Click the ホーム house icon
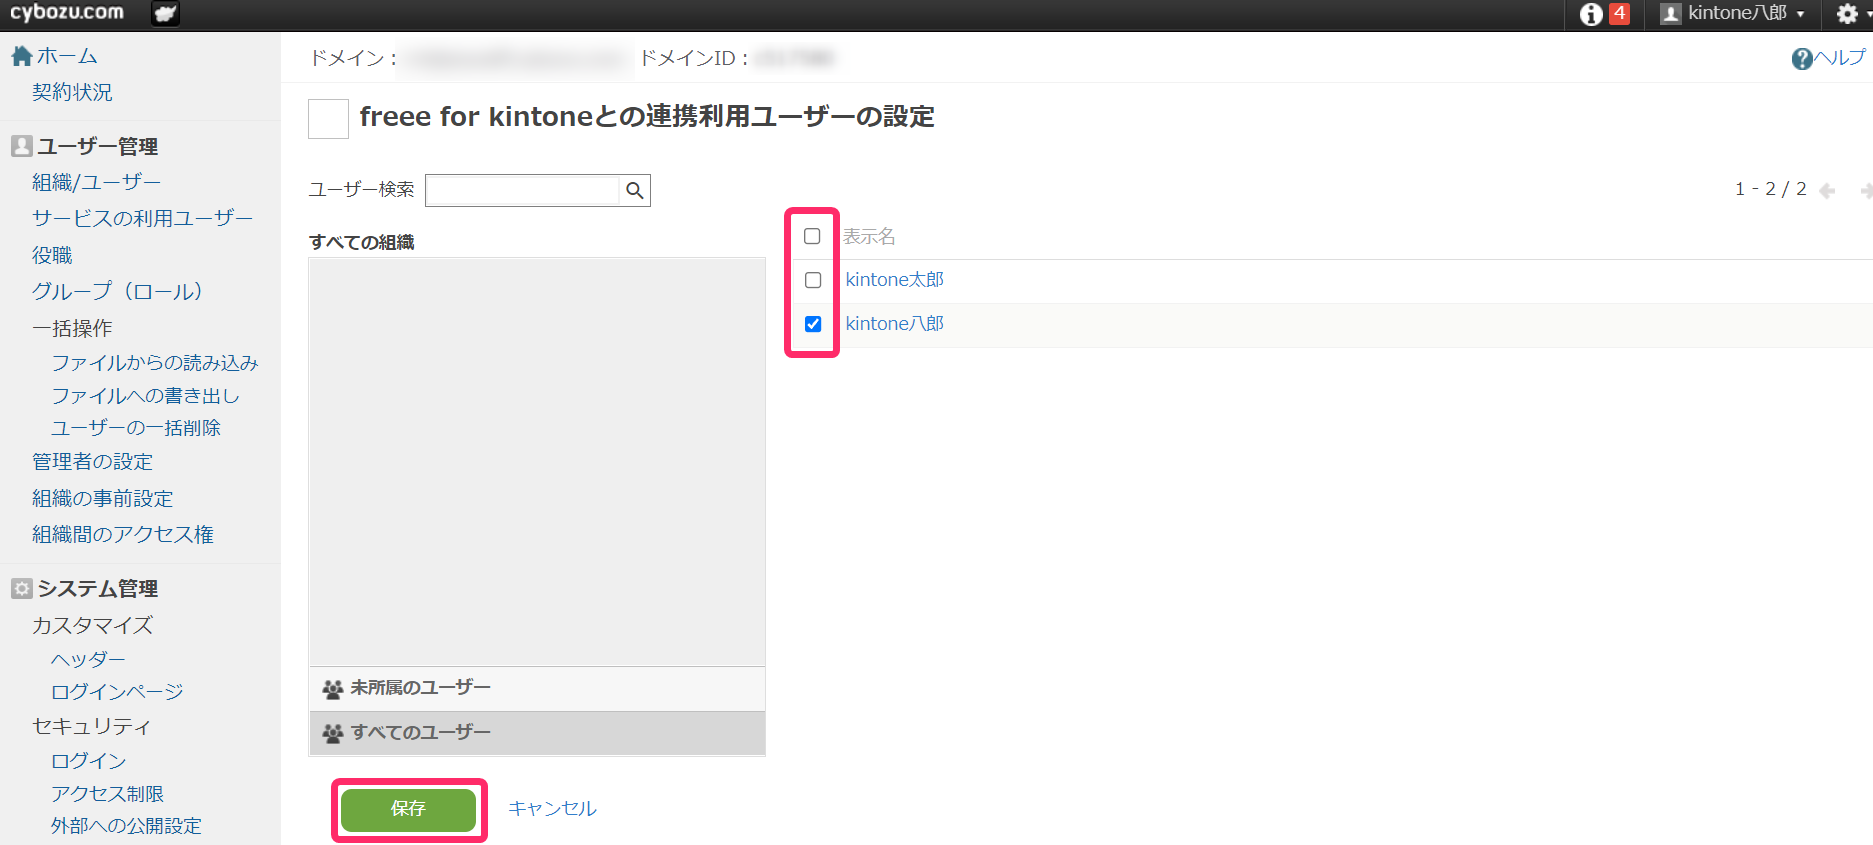This screenshot has width=1873, height=845. pos(21,56)
